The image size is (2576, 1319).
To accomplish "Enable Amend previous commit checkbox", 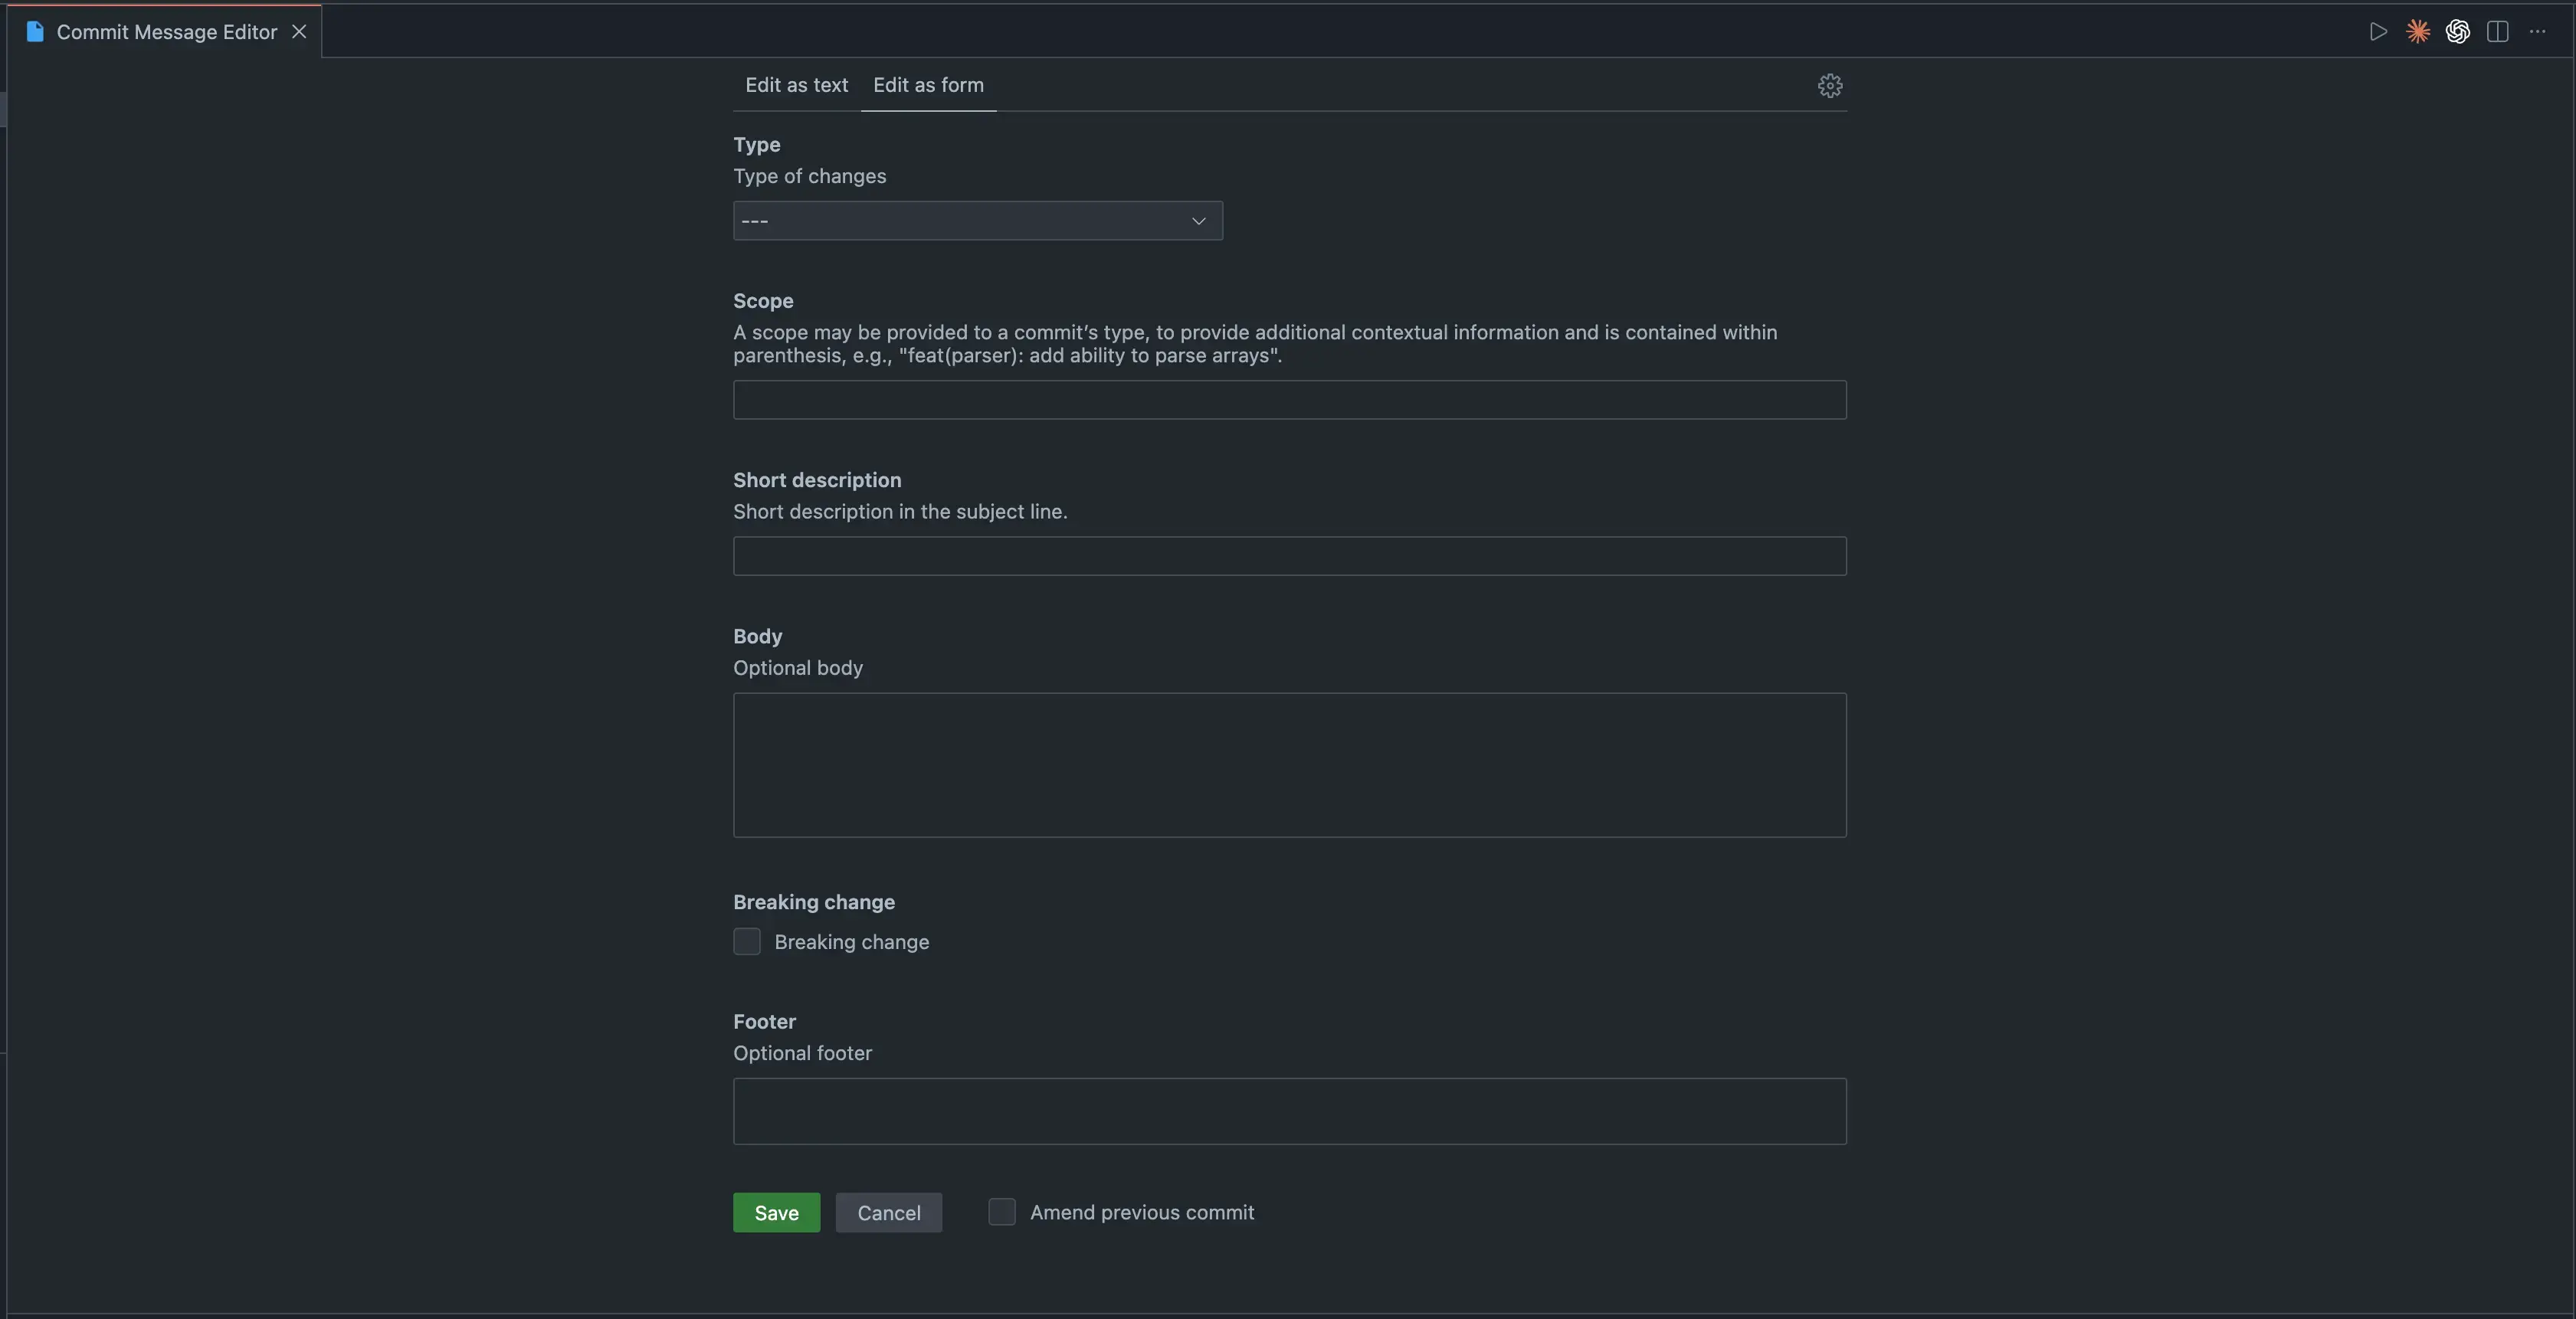I will (x=1002, y=1212).
